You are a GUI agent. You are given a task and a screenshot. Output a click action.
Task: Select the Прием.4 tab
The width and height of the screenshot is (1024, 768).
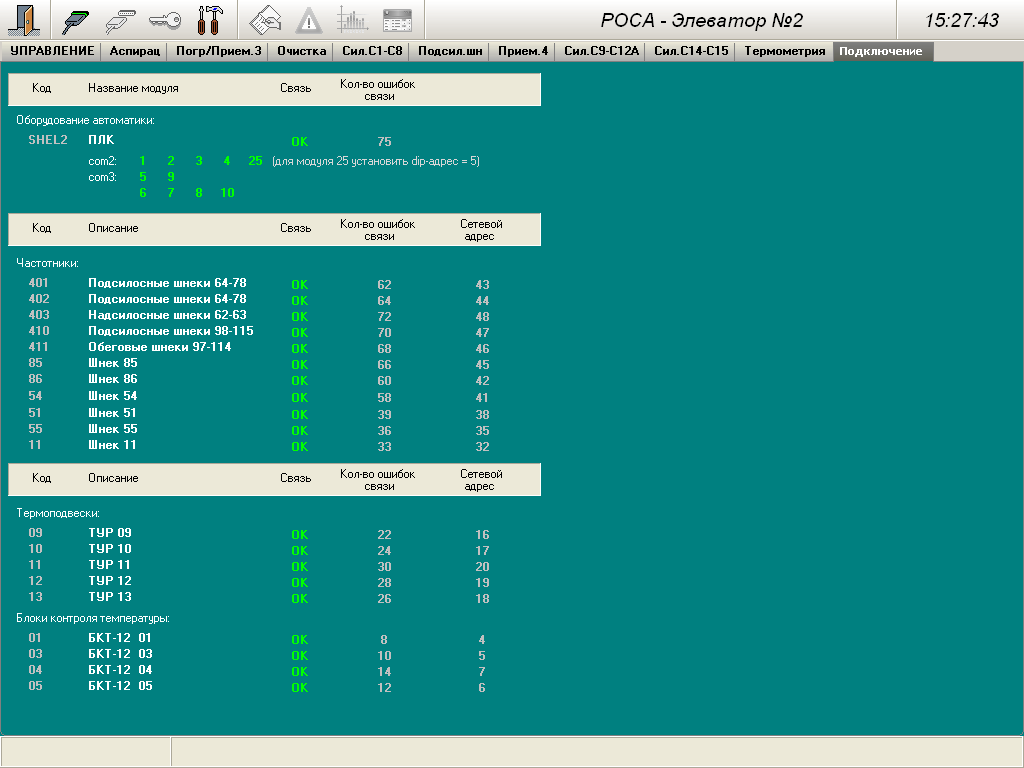[523, 51]
